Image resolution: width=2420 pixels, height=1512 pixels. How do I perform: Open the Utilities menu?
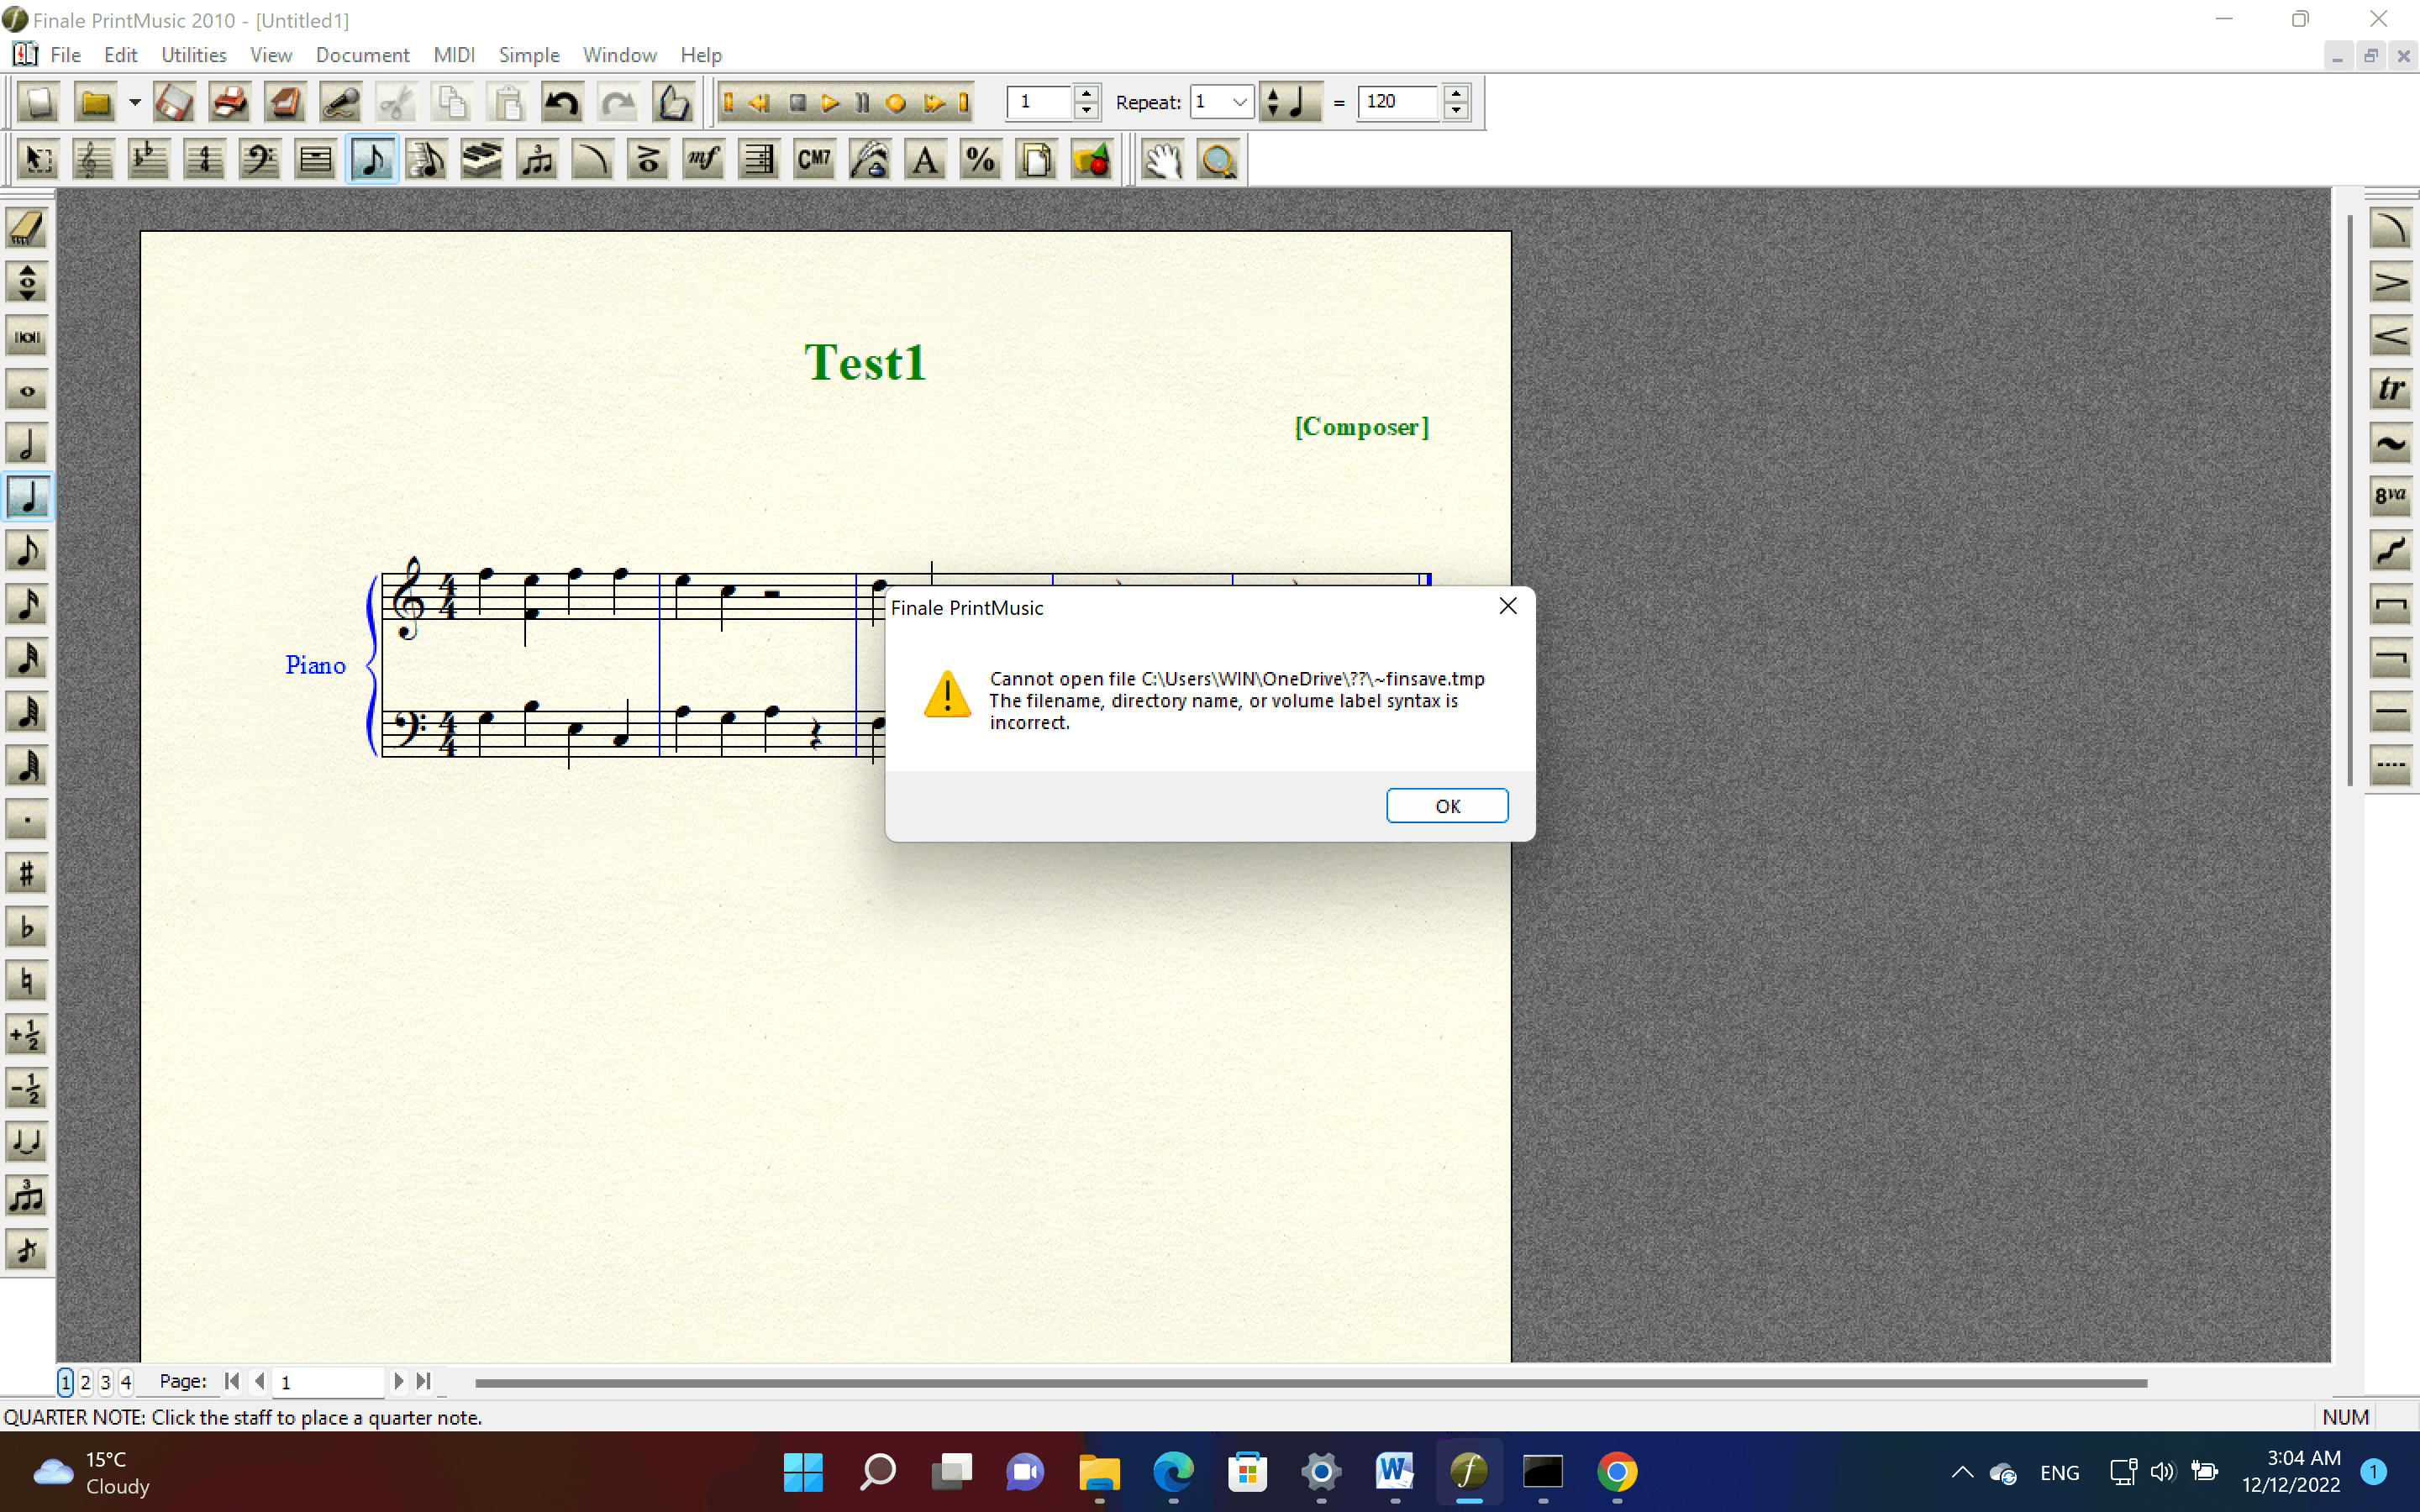point(194,55)
